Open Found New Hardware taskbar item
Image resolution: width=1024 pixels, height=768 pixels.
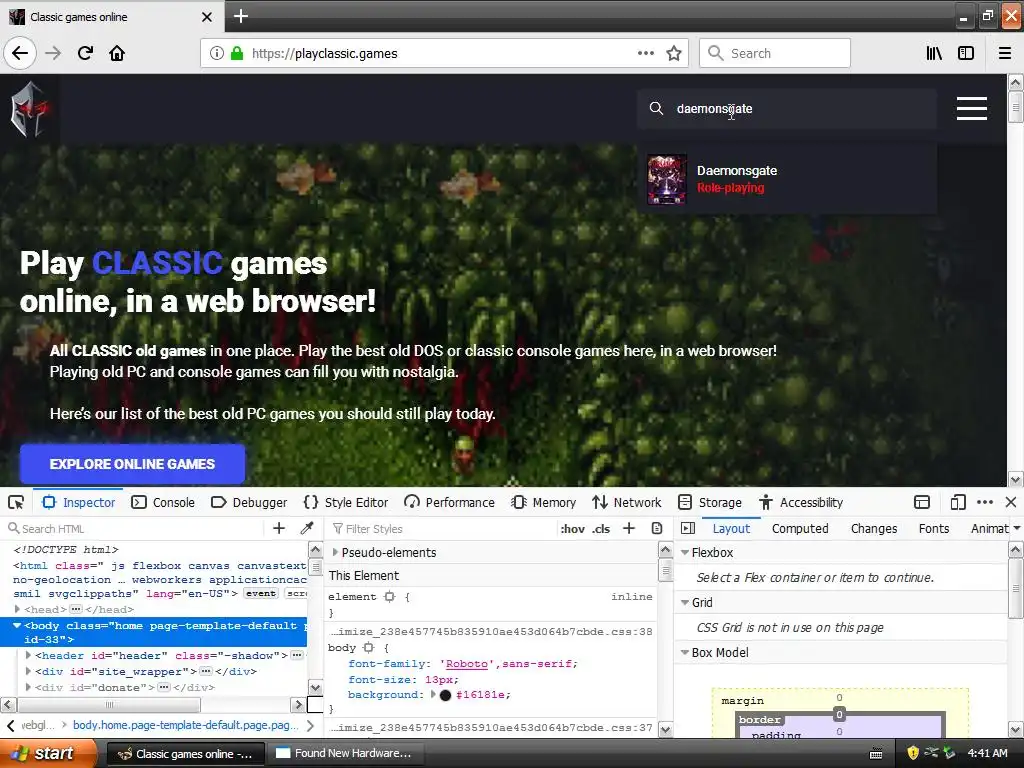point(346,753)
